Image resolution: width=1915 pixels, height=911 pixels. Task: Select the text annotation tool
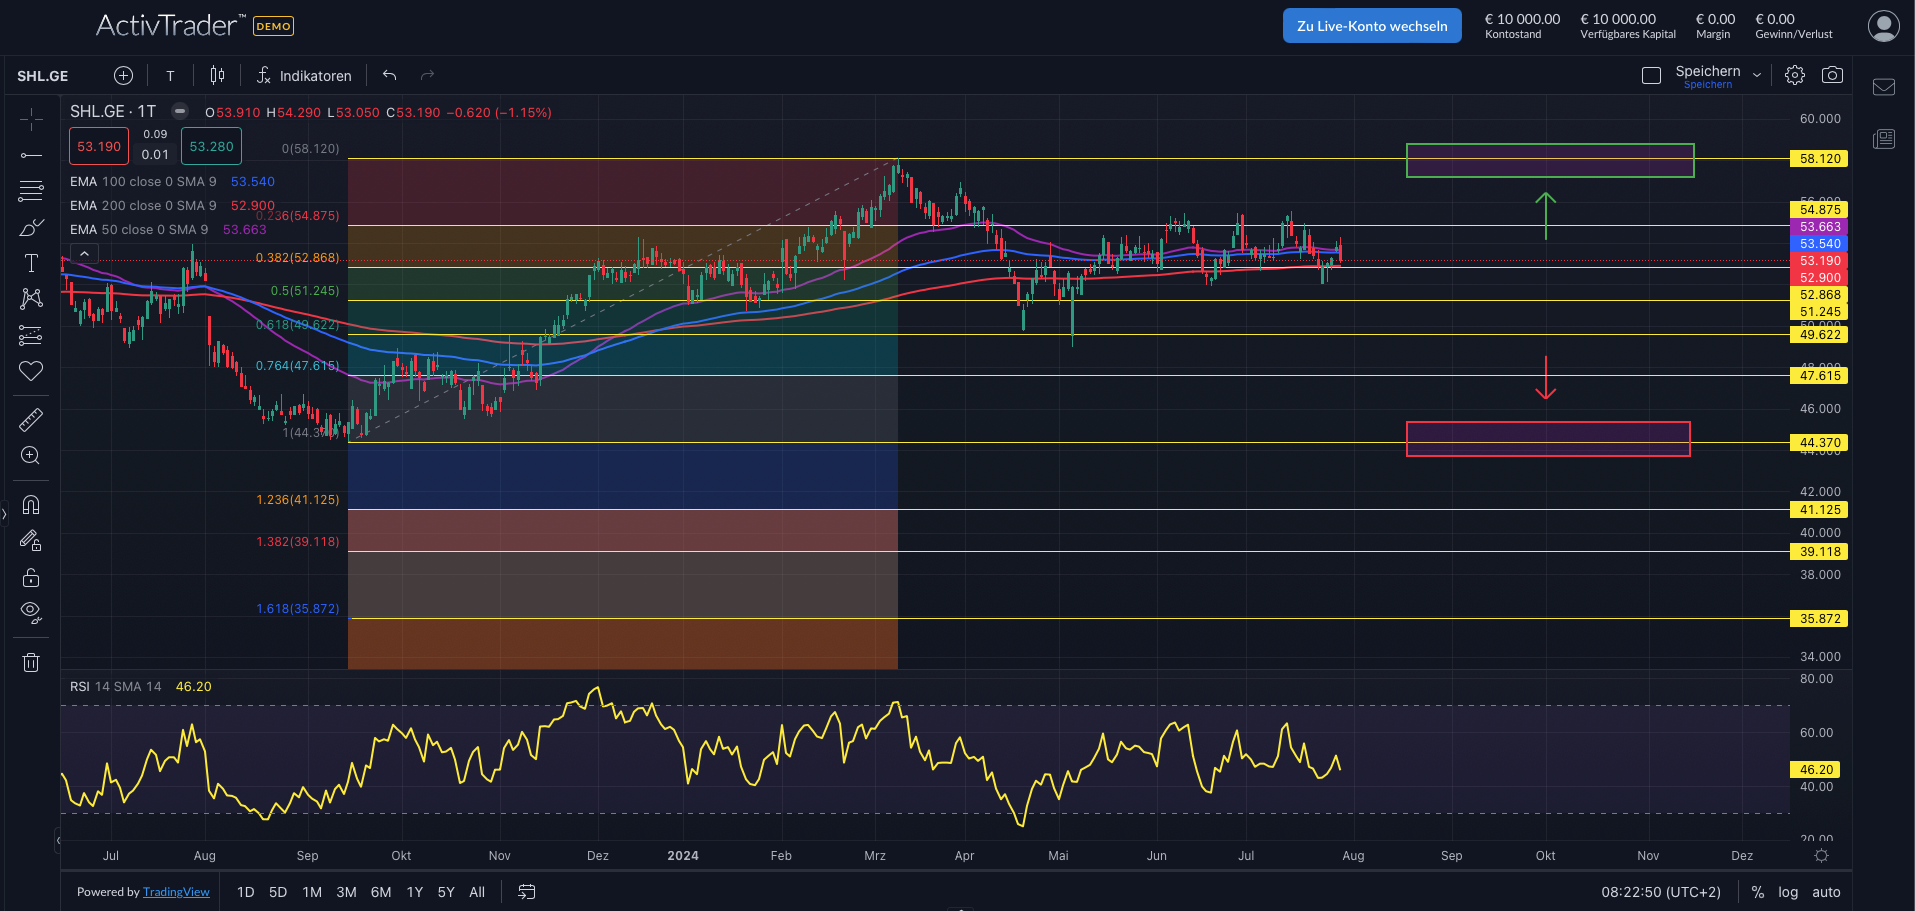coord(31,263)
